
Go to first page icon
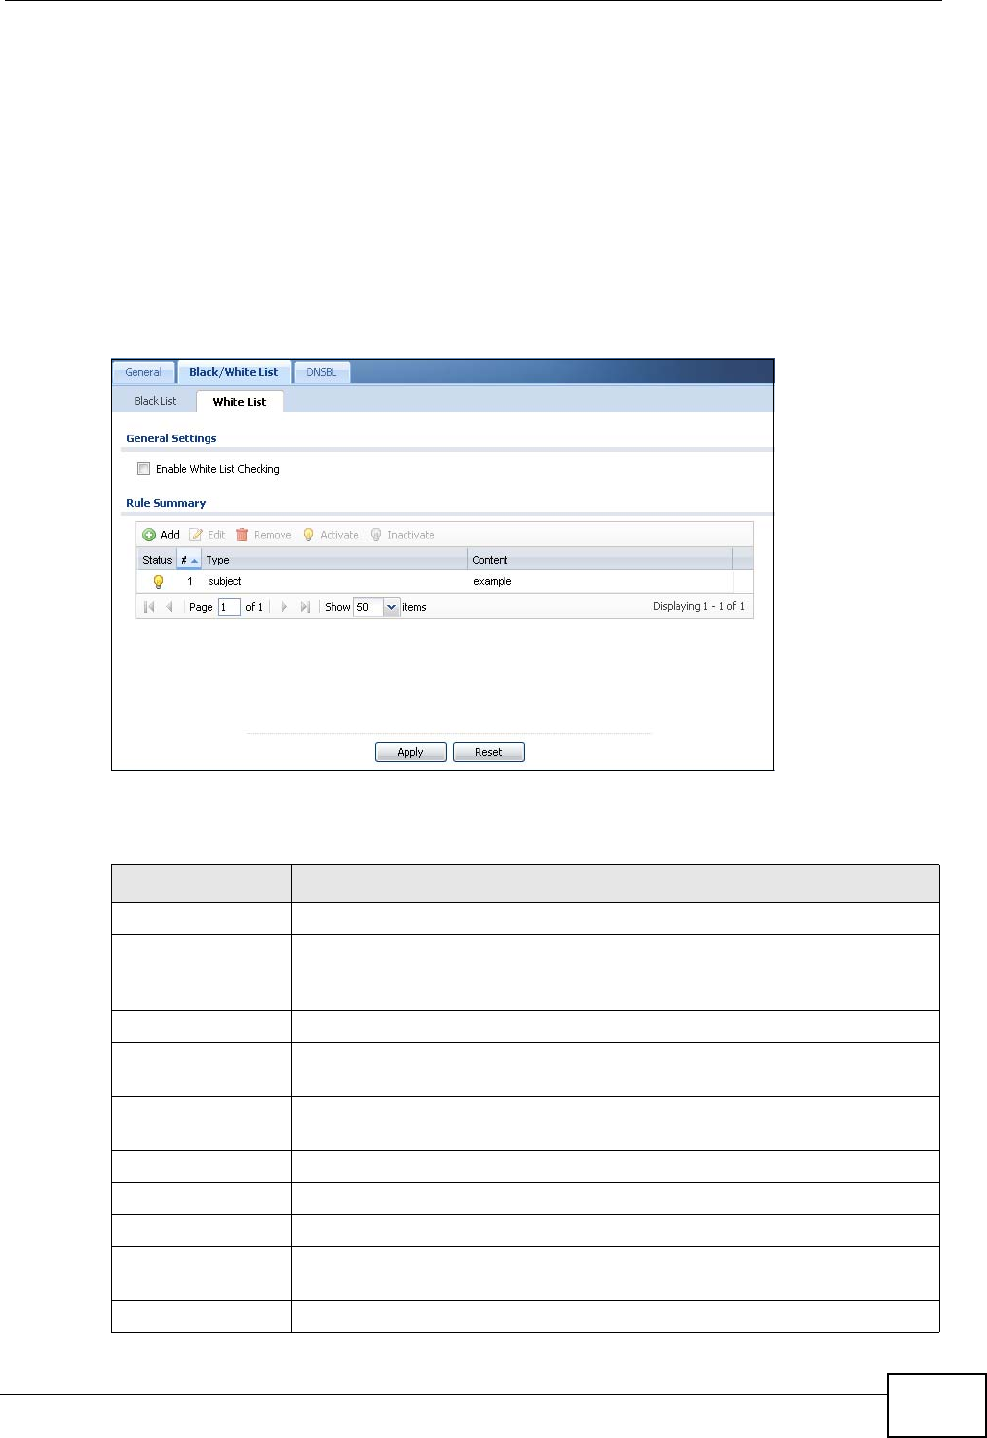point(149,607)
